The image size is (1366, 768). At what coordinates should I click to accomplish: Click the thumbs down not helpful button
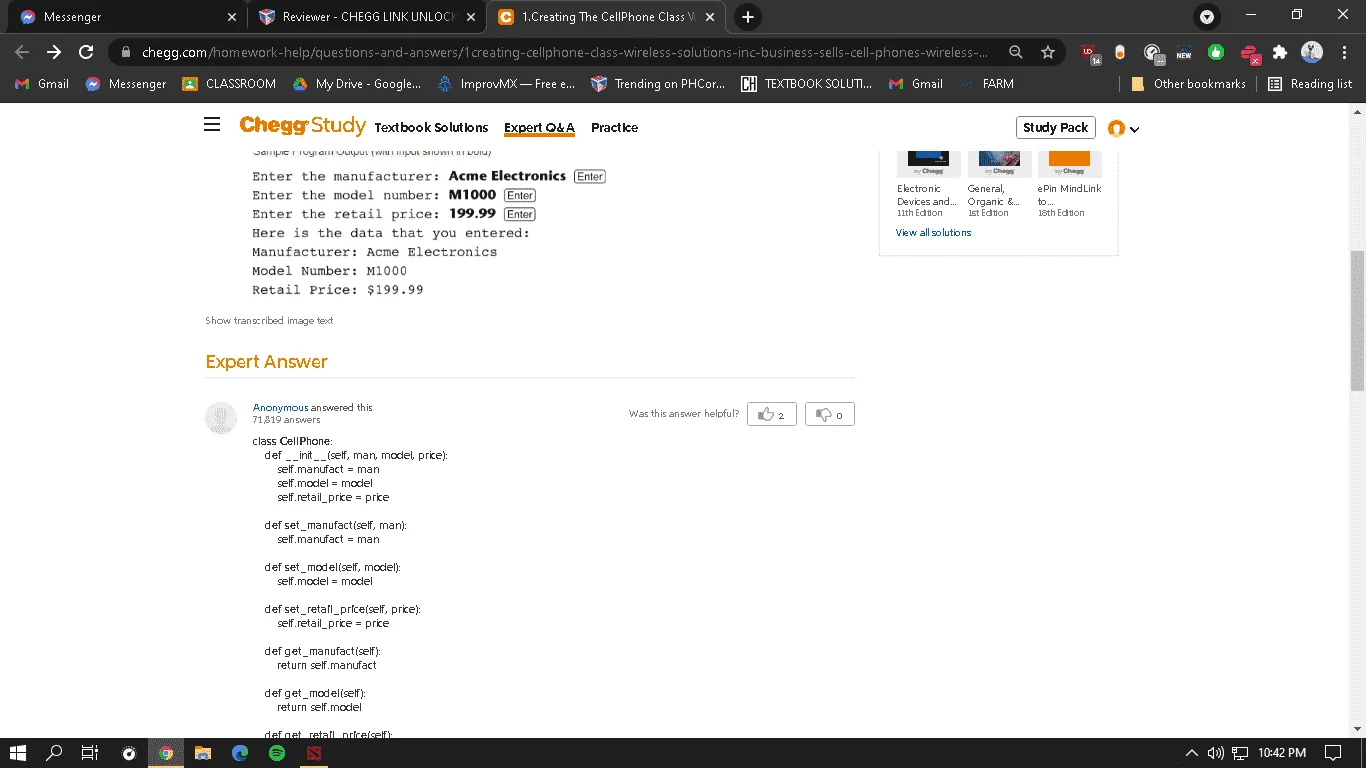[830, 414]
